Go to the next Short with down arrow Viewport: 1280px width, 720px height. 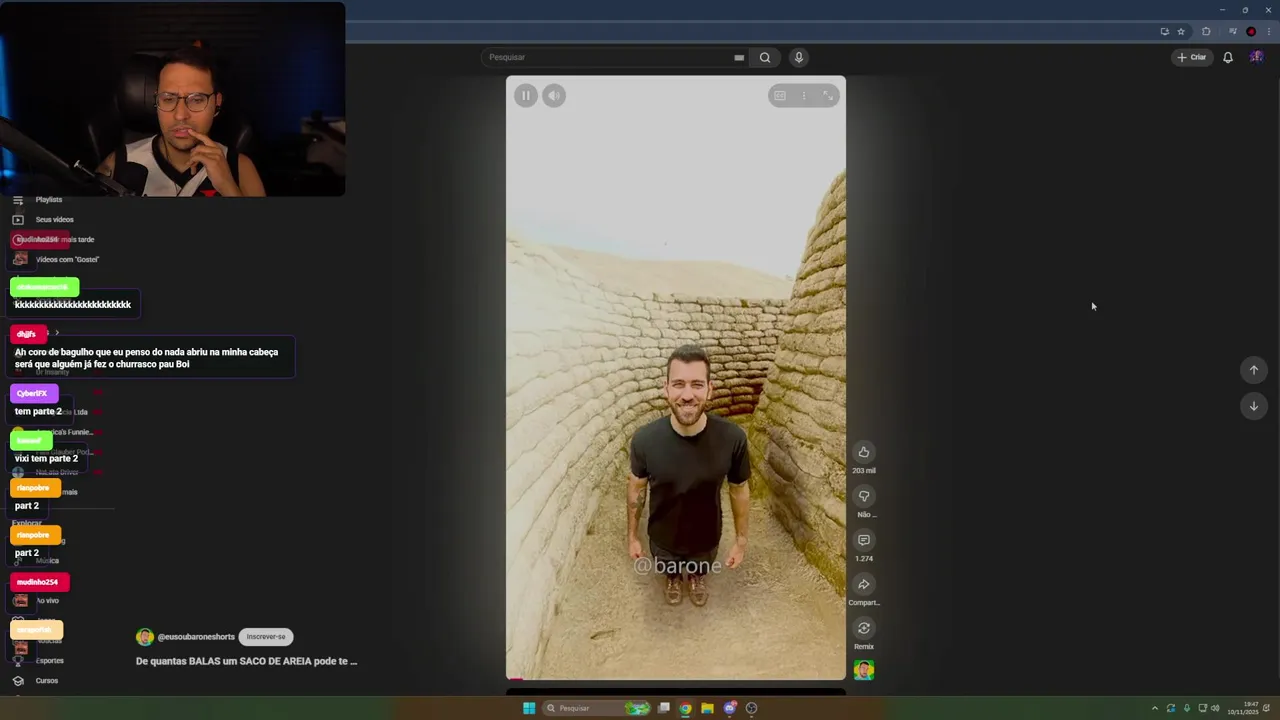point(1253,406)
